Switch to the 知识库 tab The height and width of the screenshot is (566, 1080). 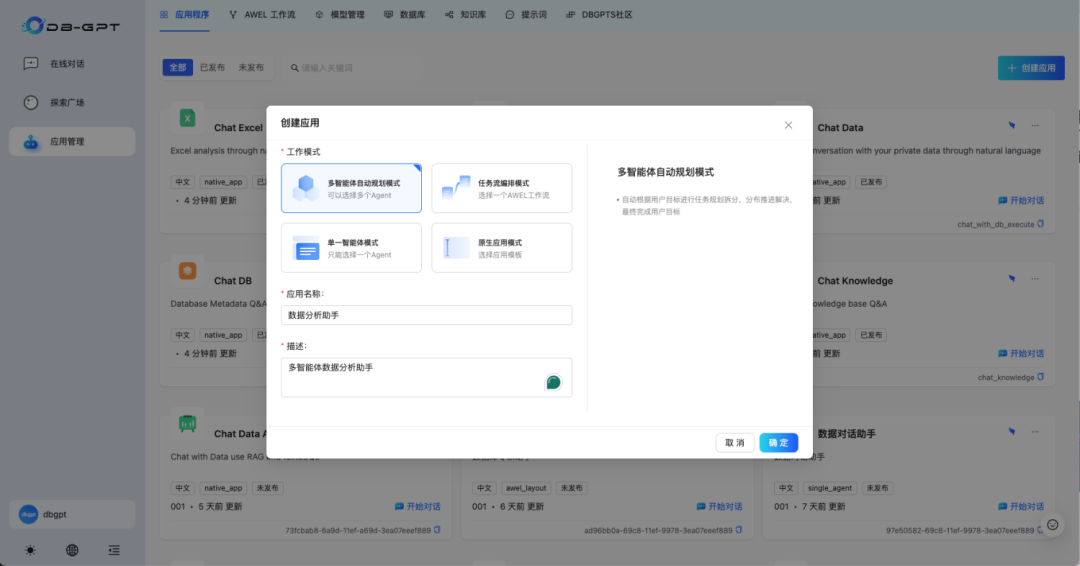click(x=466, y=14)
